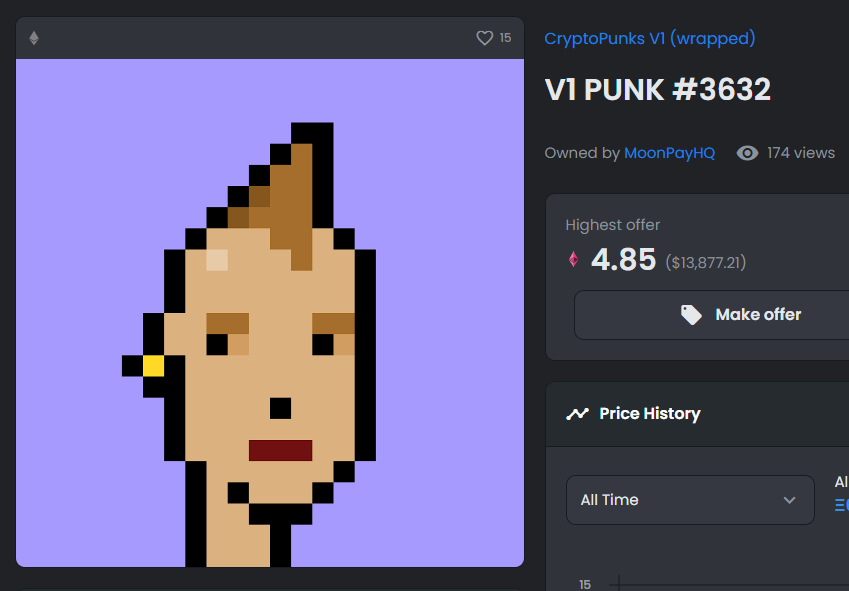Click the 174 views text
Screen dimensions: 849x591
pos(801,153)
